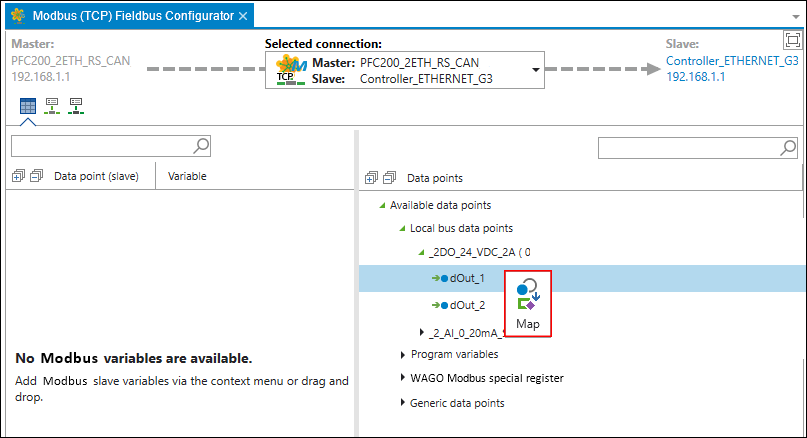Viewport: 807px width, 438px height.
Task: Click the Local bus data points label
Action: point(461,228)
